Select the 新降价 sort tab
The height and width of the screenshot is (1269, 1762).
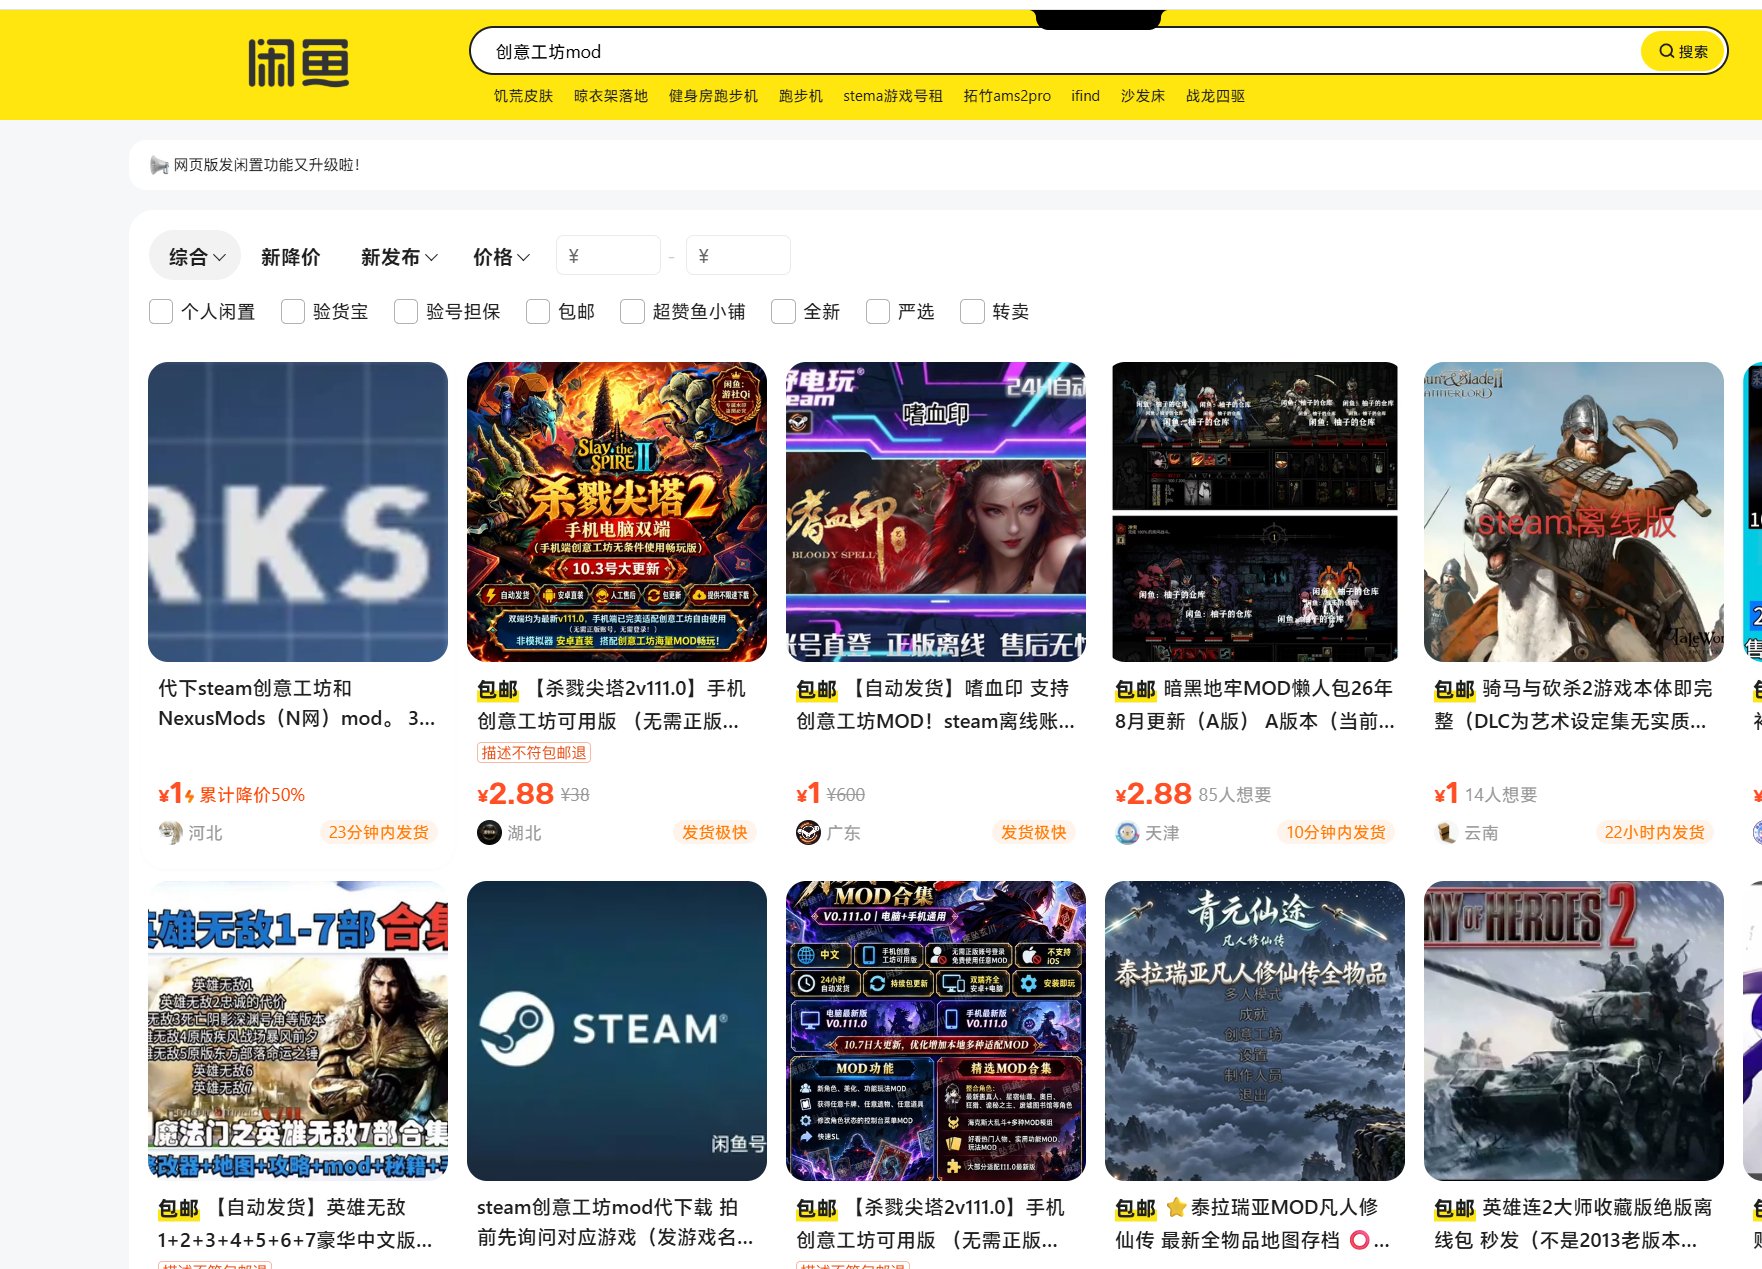click(x=290, y=257)
